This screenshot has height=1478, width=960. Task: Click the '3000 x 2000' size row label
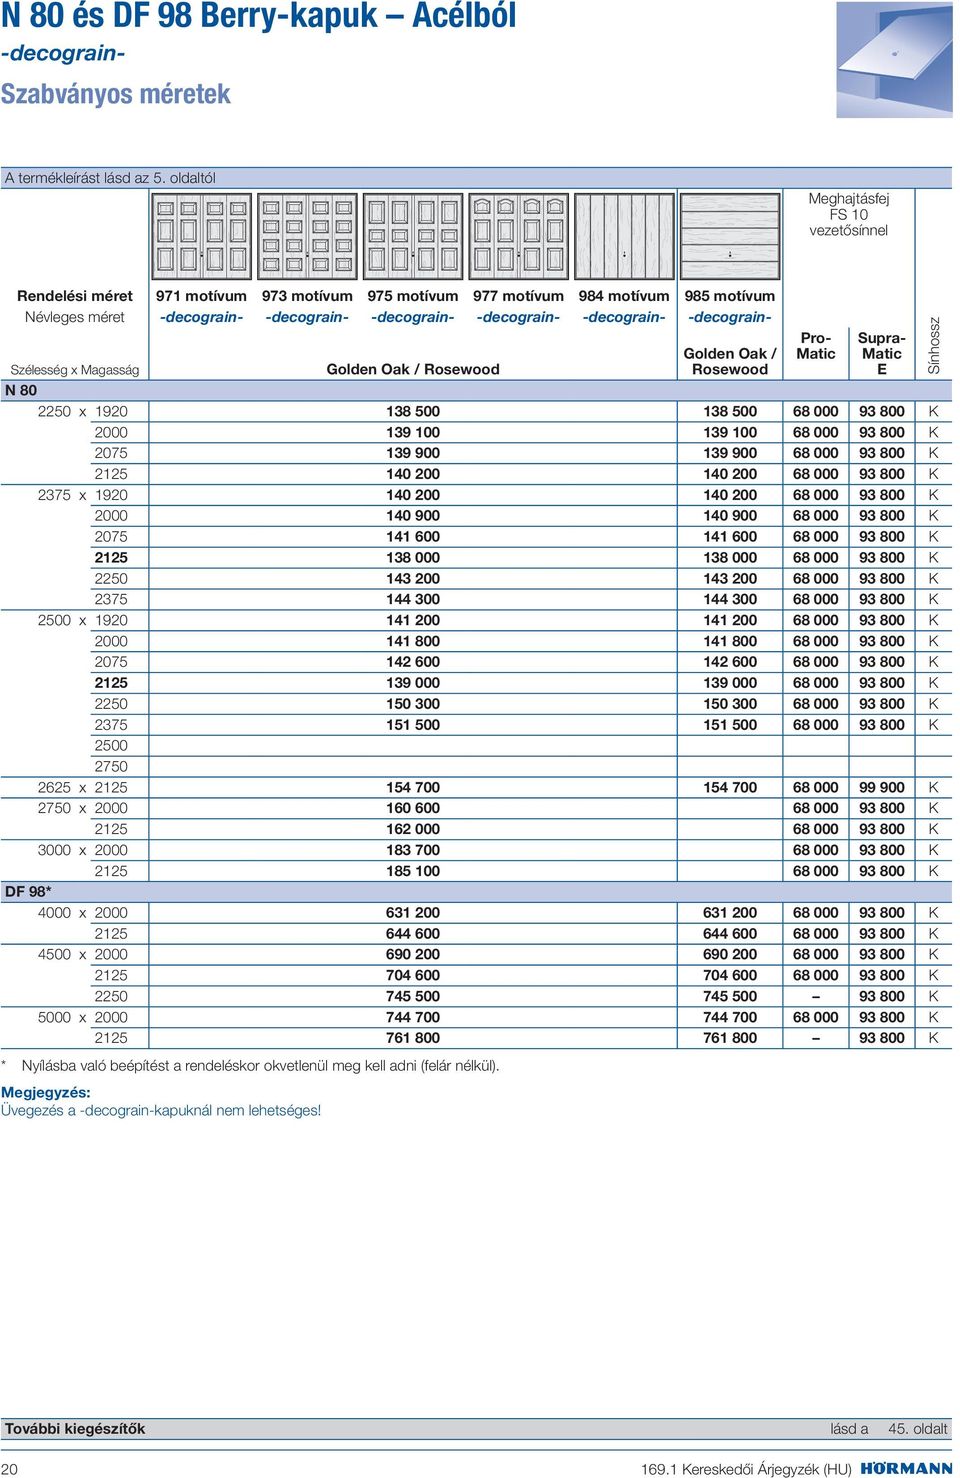(83, 850)
